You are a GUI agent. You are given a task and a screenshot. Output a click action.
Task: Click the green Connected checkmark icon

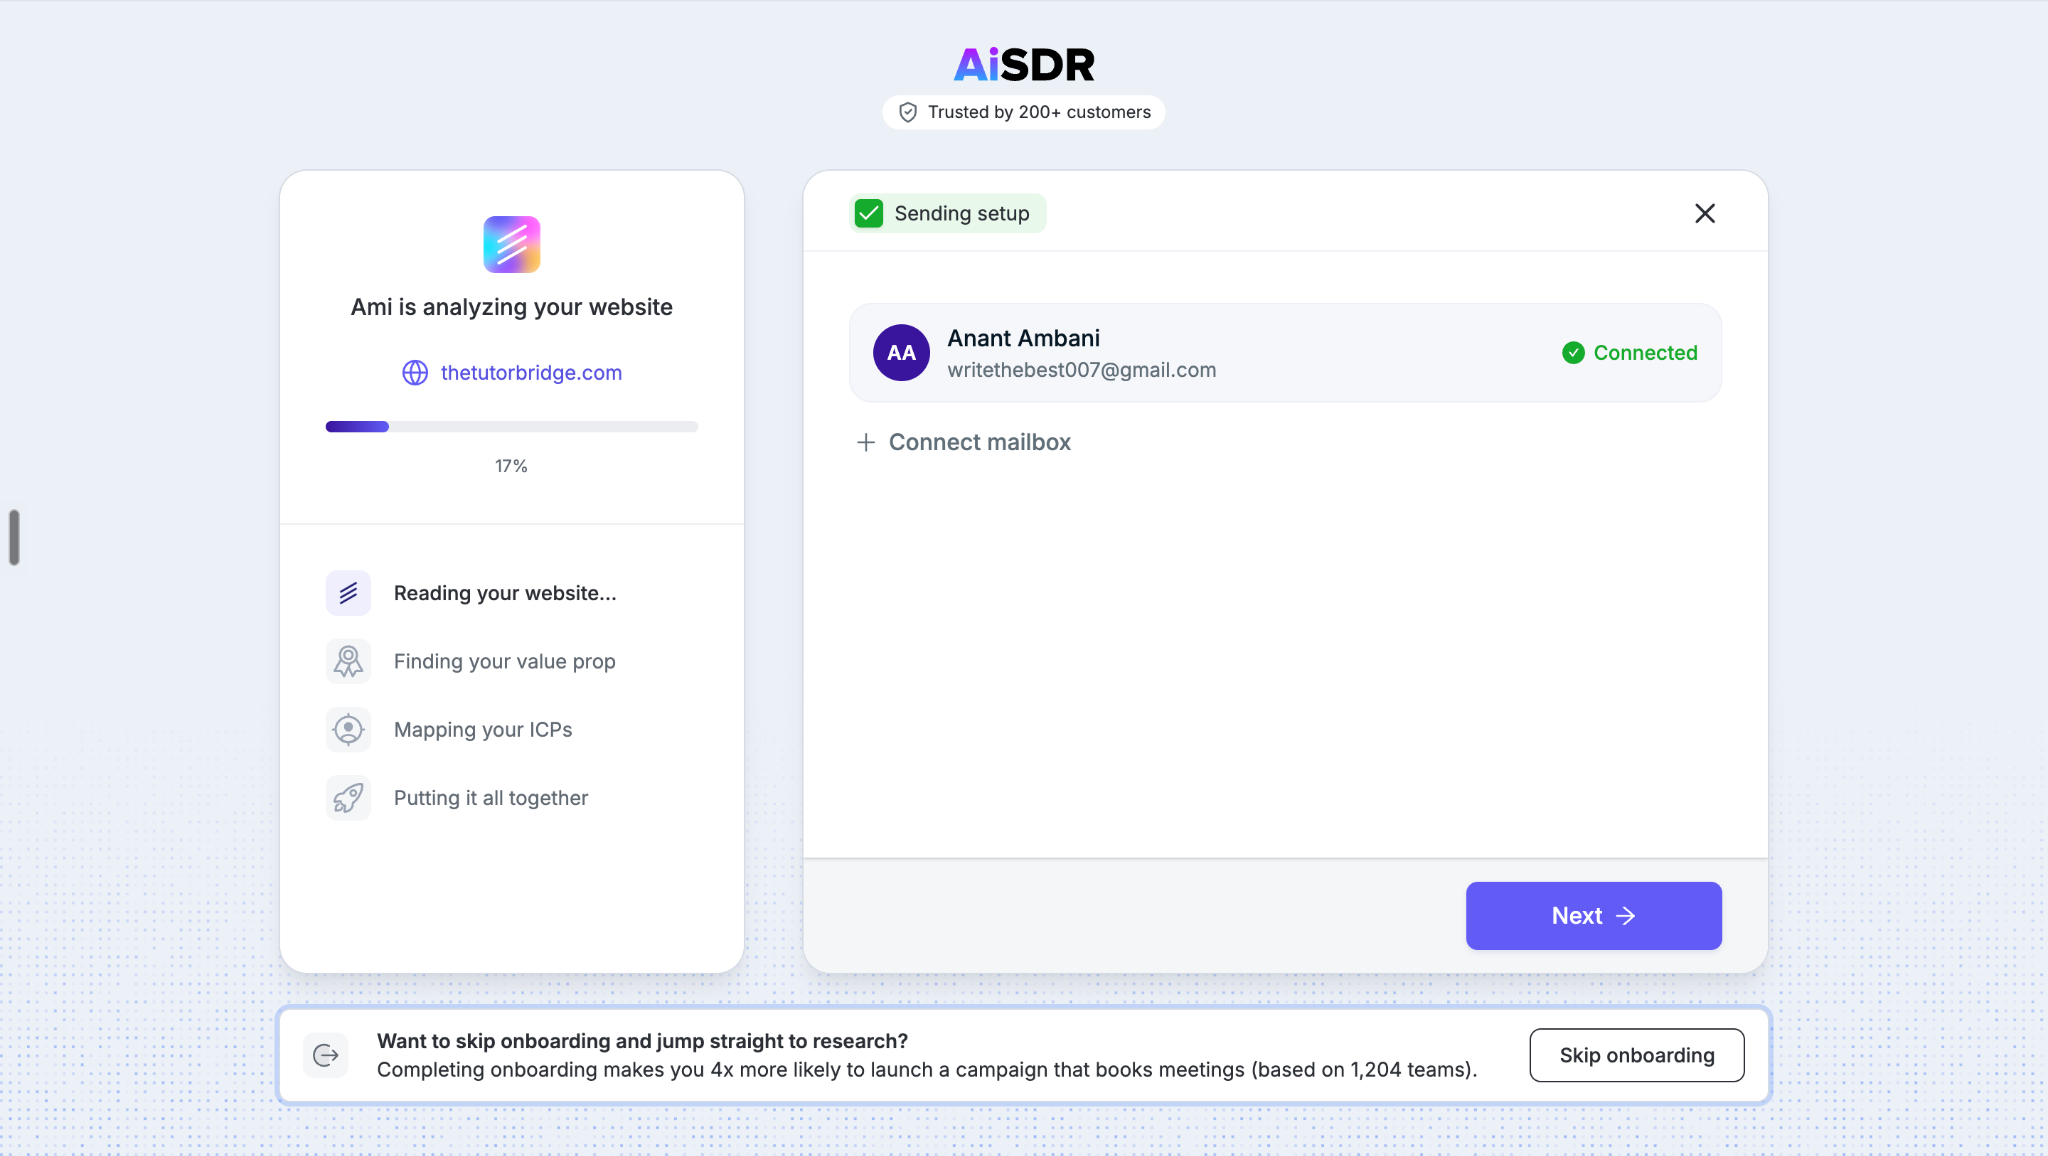(x=1573, y=352)
